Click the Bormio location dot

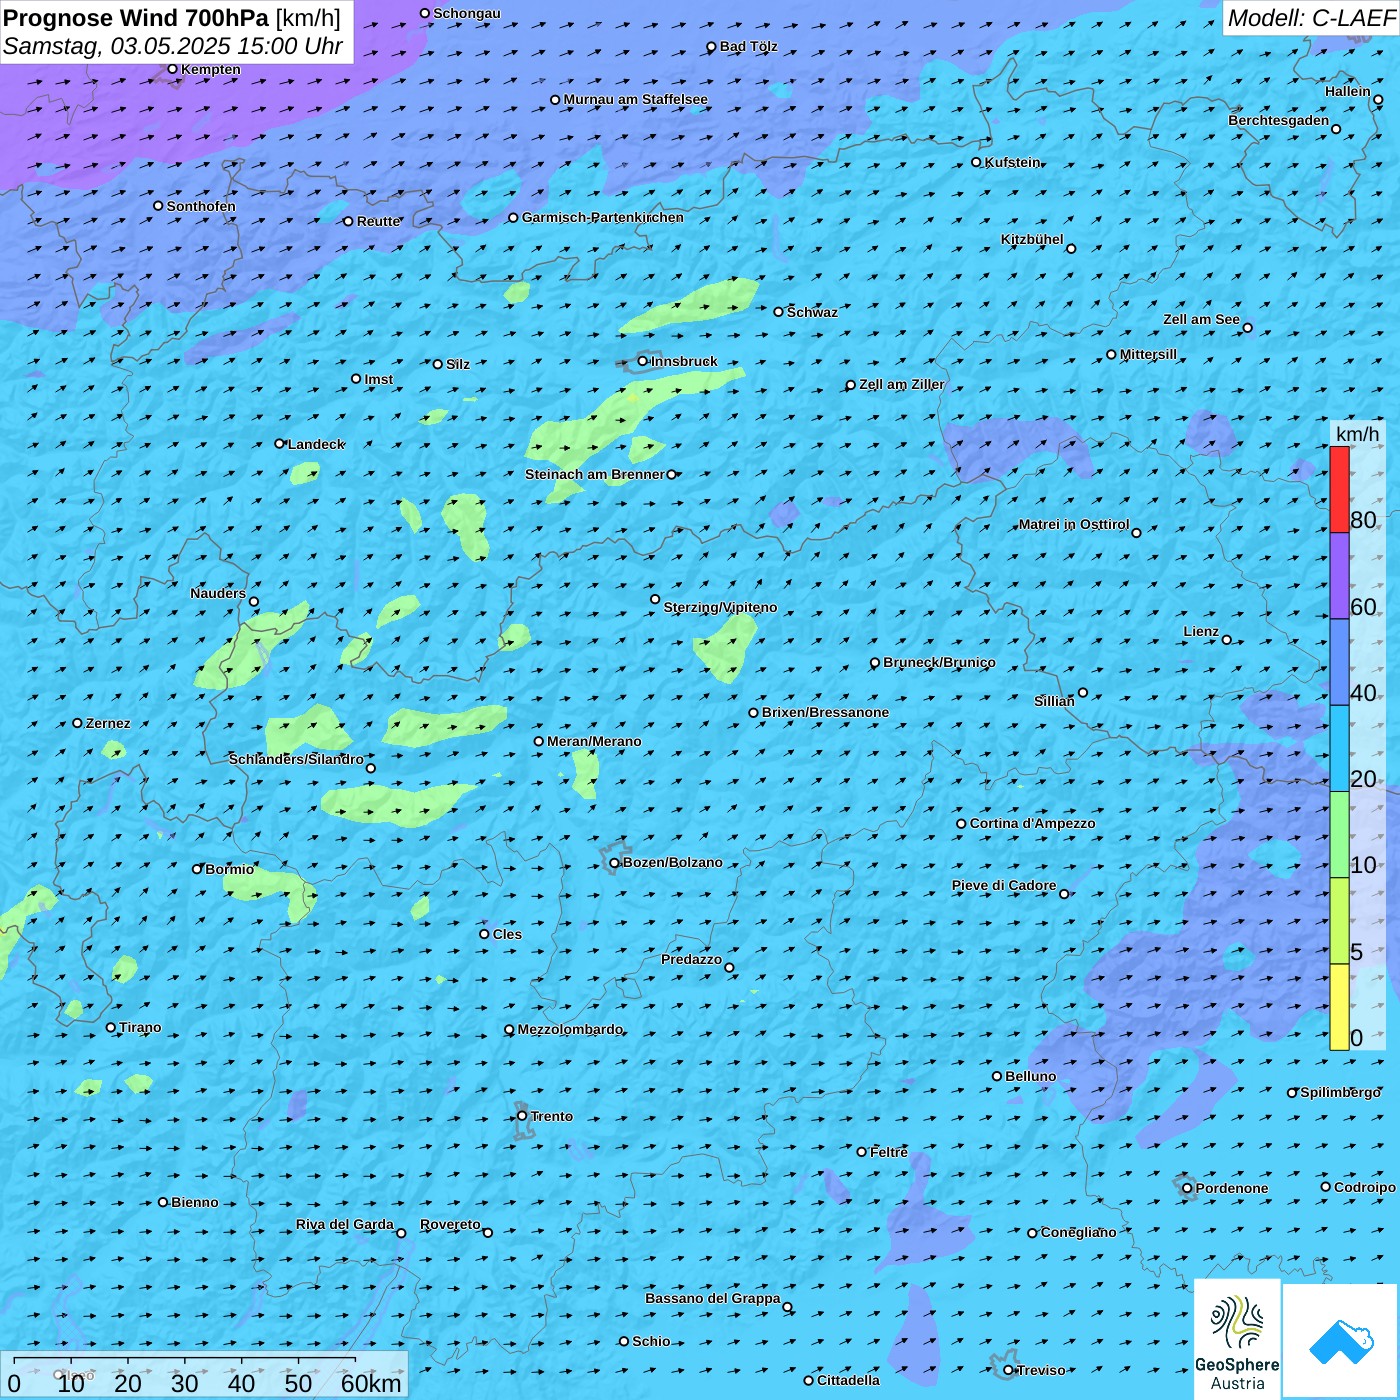pos(197,869)
